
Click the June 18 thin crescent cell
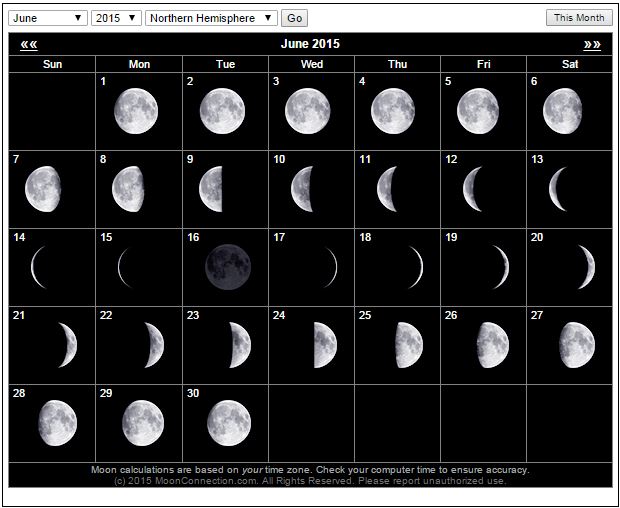(x=397, y=266)
